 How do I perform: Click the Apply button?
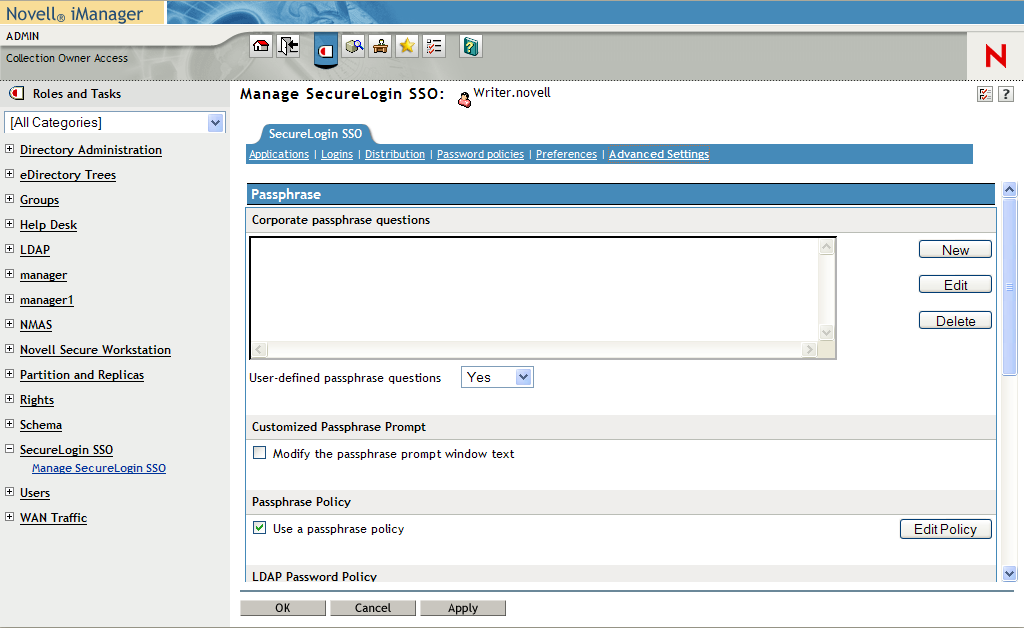[x=463, y=608]
